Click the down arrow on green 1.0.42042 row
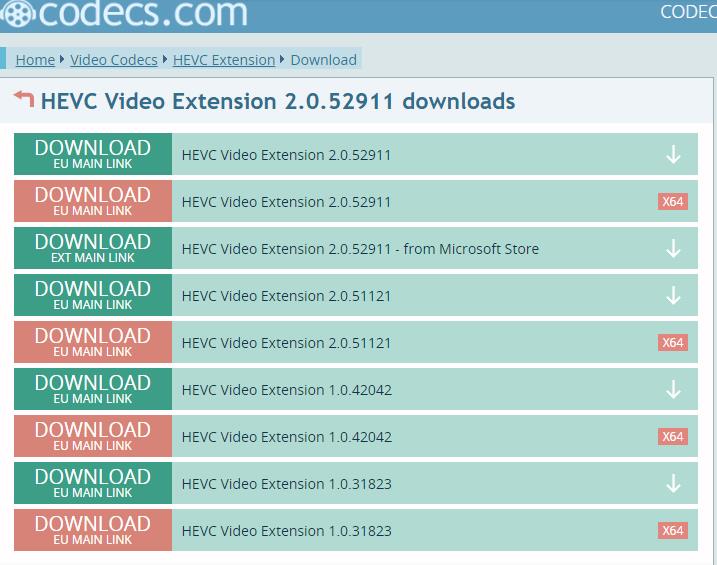Viewport: 717px width, 565px height. point(673,389)
